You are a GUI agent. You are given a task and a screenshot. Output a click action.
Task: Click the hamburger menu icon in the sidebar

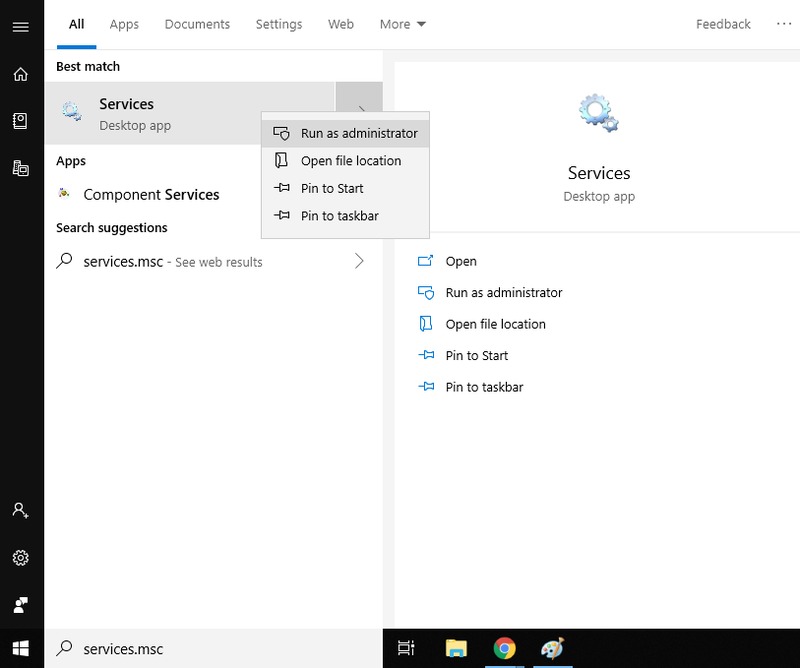(20, 27)
